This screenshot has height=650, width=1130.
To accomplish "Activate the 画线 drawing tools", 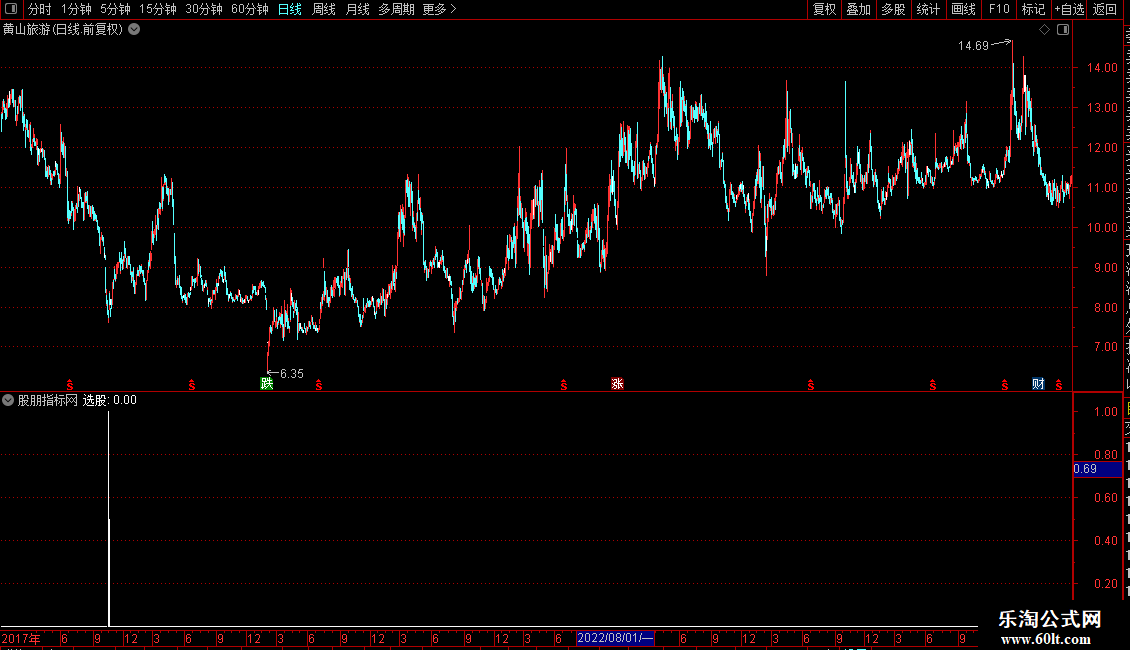I will coord(964,9).
